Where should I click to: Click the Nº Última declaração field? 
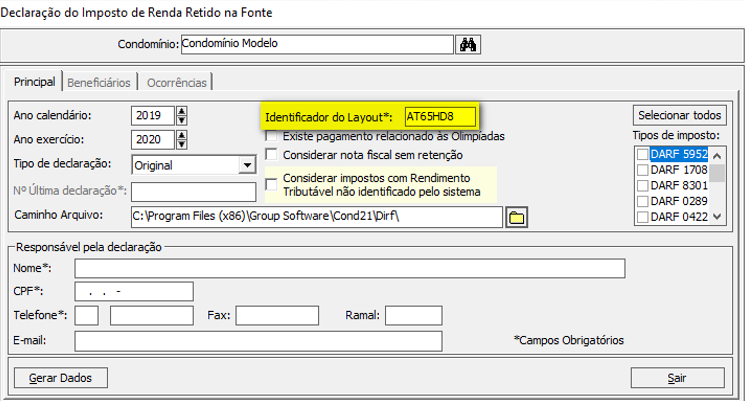click(x=194, y=192)
